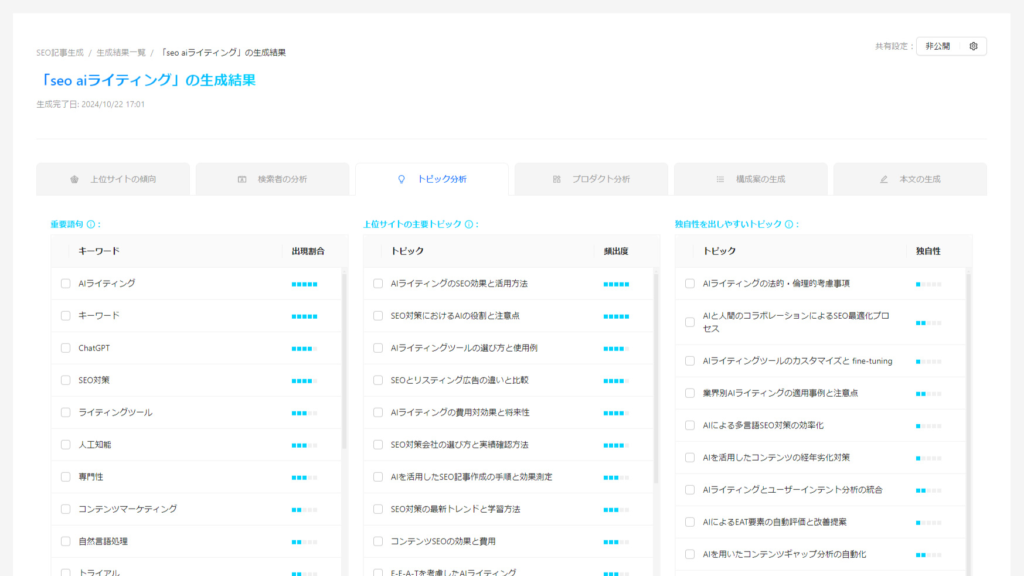1024x576 pixels.
Task: Click 非公開 sharing status button
Action: [x=938, y=46]
